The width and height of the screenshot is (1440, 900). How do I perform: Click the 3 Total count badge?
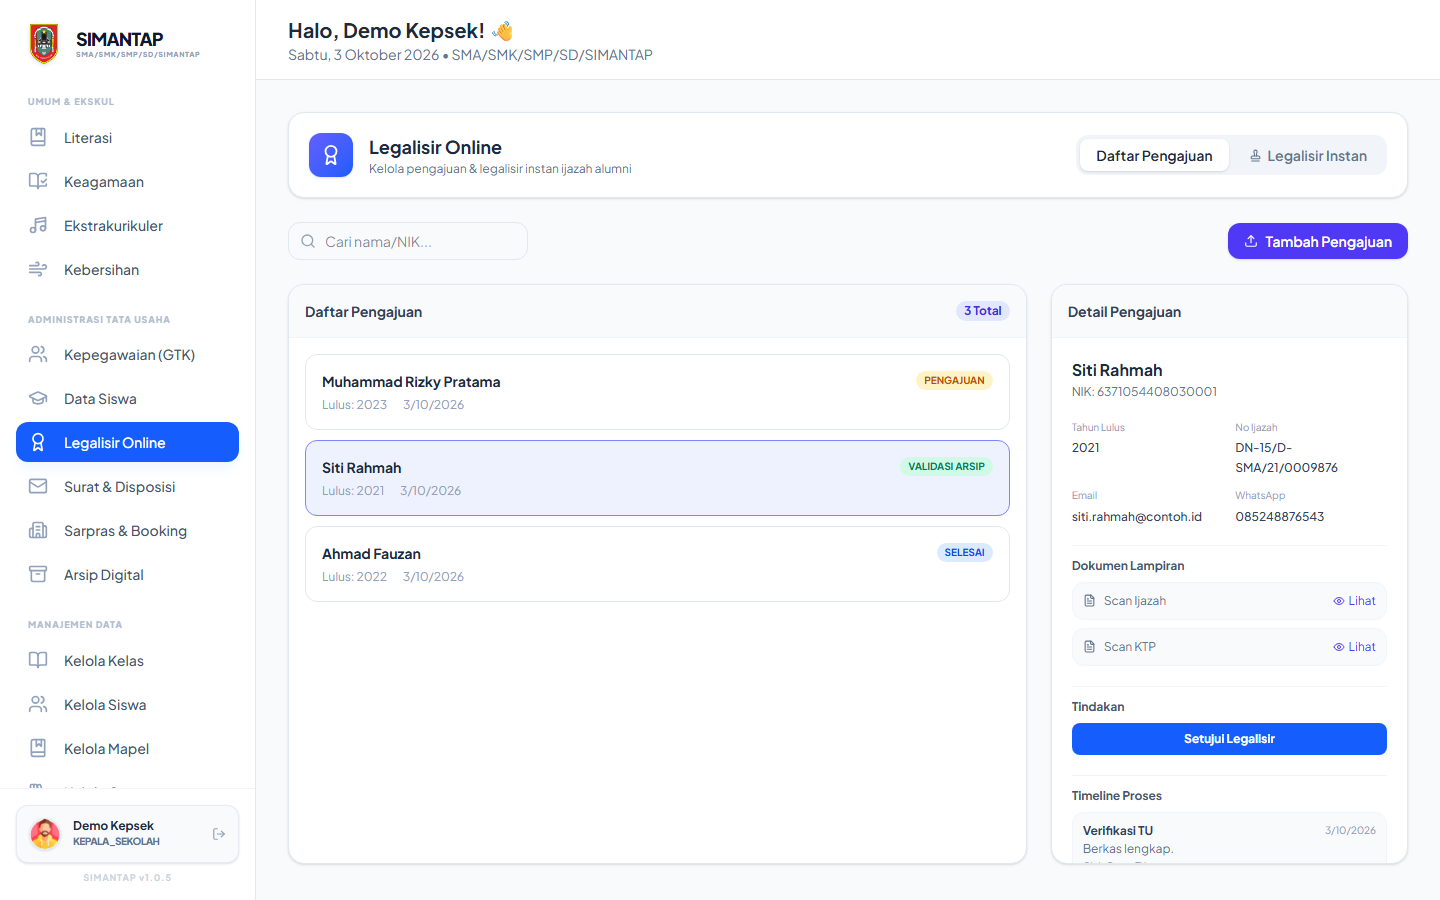(983, 311)
